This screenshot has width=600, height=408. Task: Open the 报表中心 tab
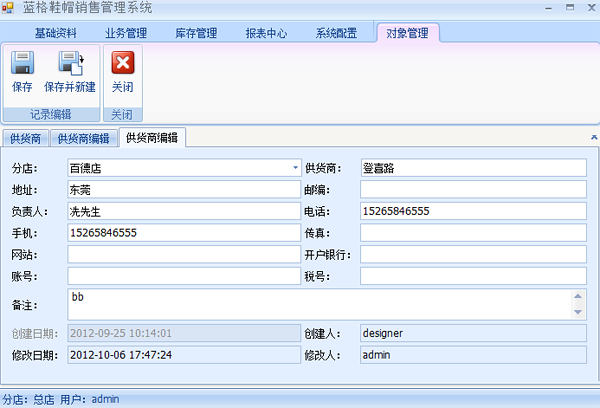pyautogui.click(x=267, y=33)
